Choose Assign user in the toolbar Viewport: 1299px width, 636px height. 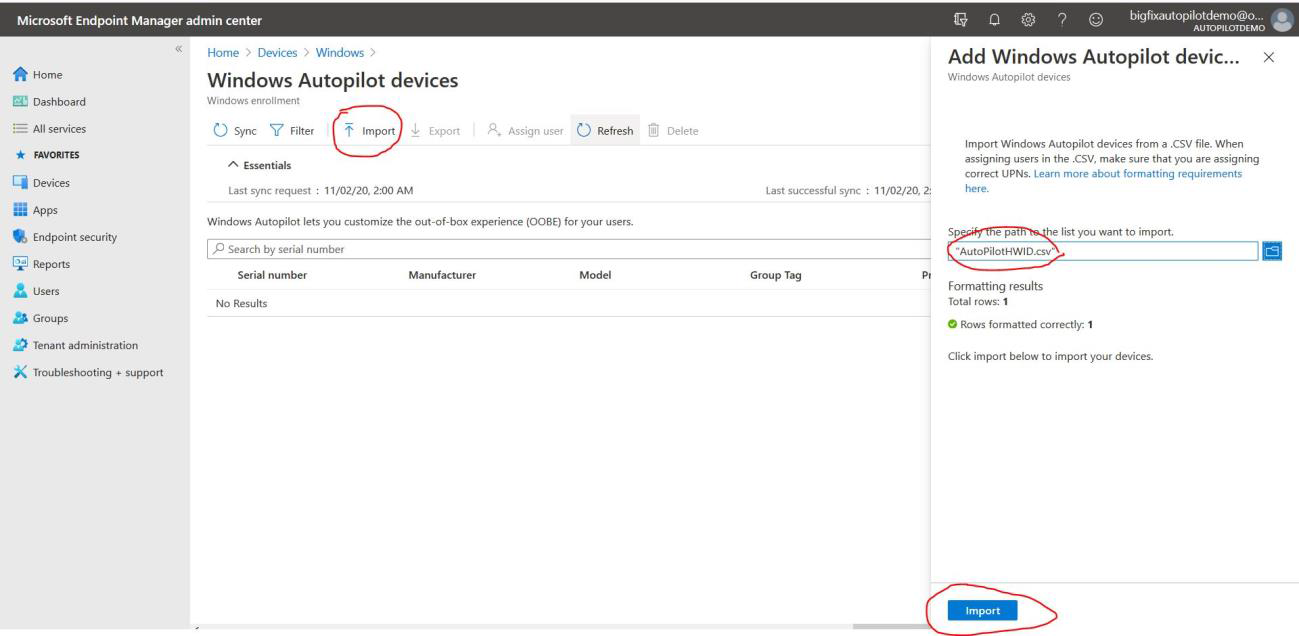coord(526,131)
